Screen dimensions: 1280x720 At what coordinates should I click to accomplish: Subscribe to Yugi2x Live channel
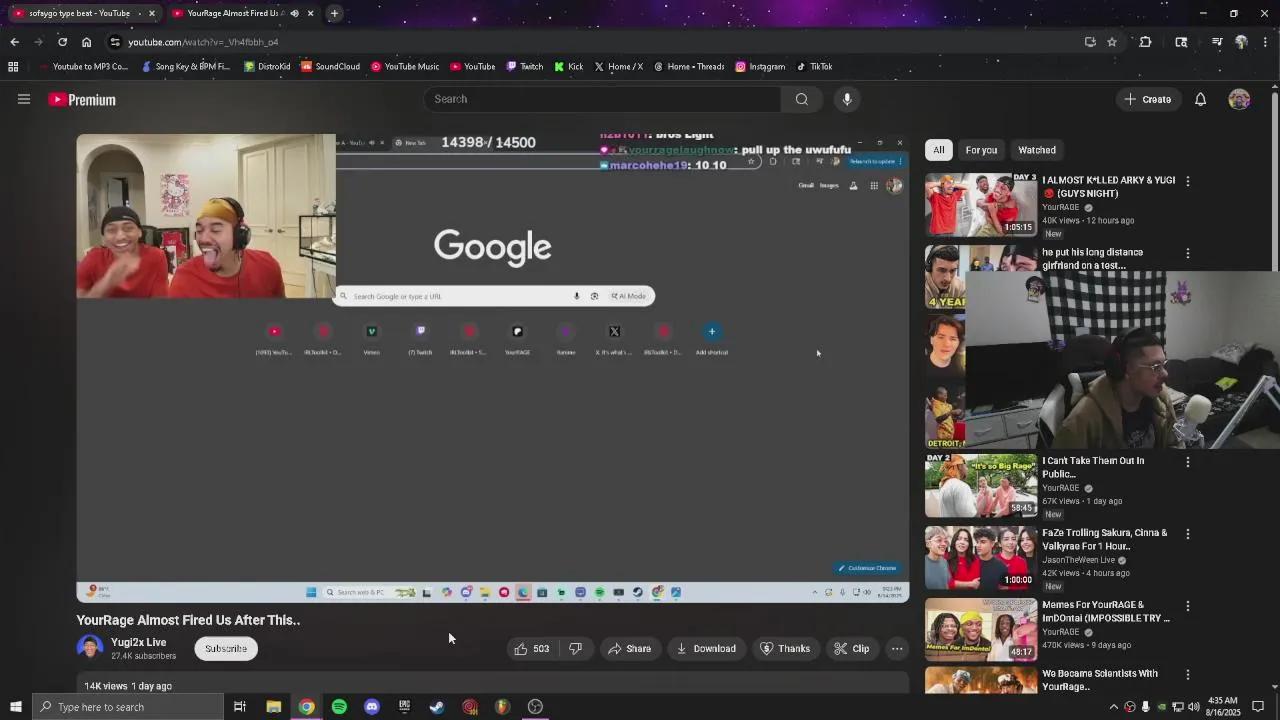click(x=226, y=649)
